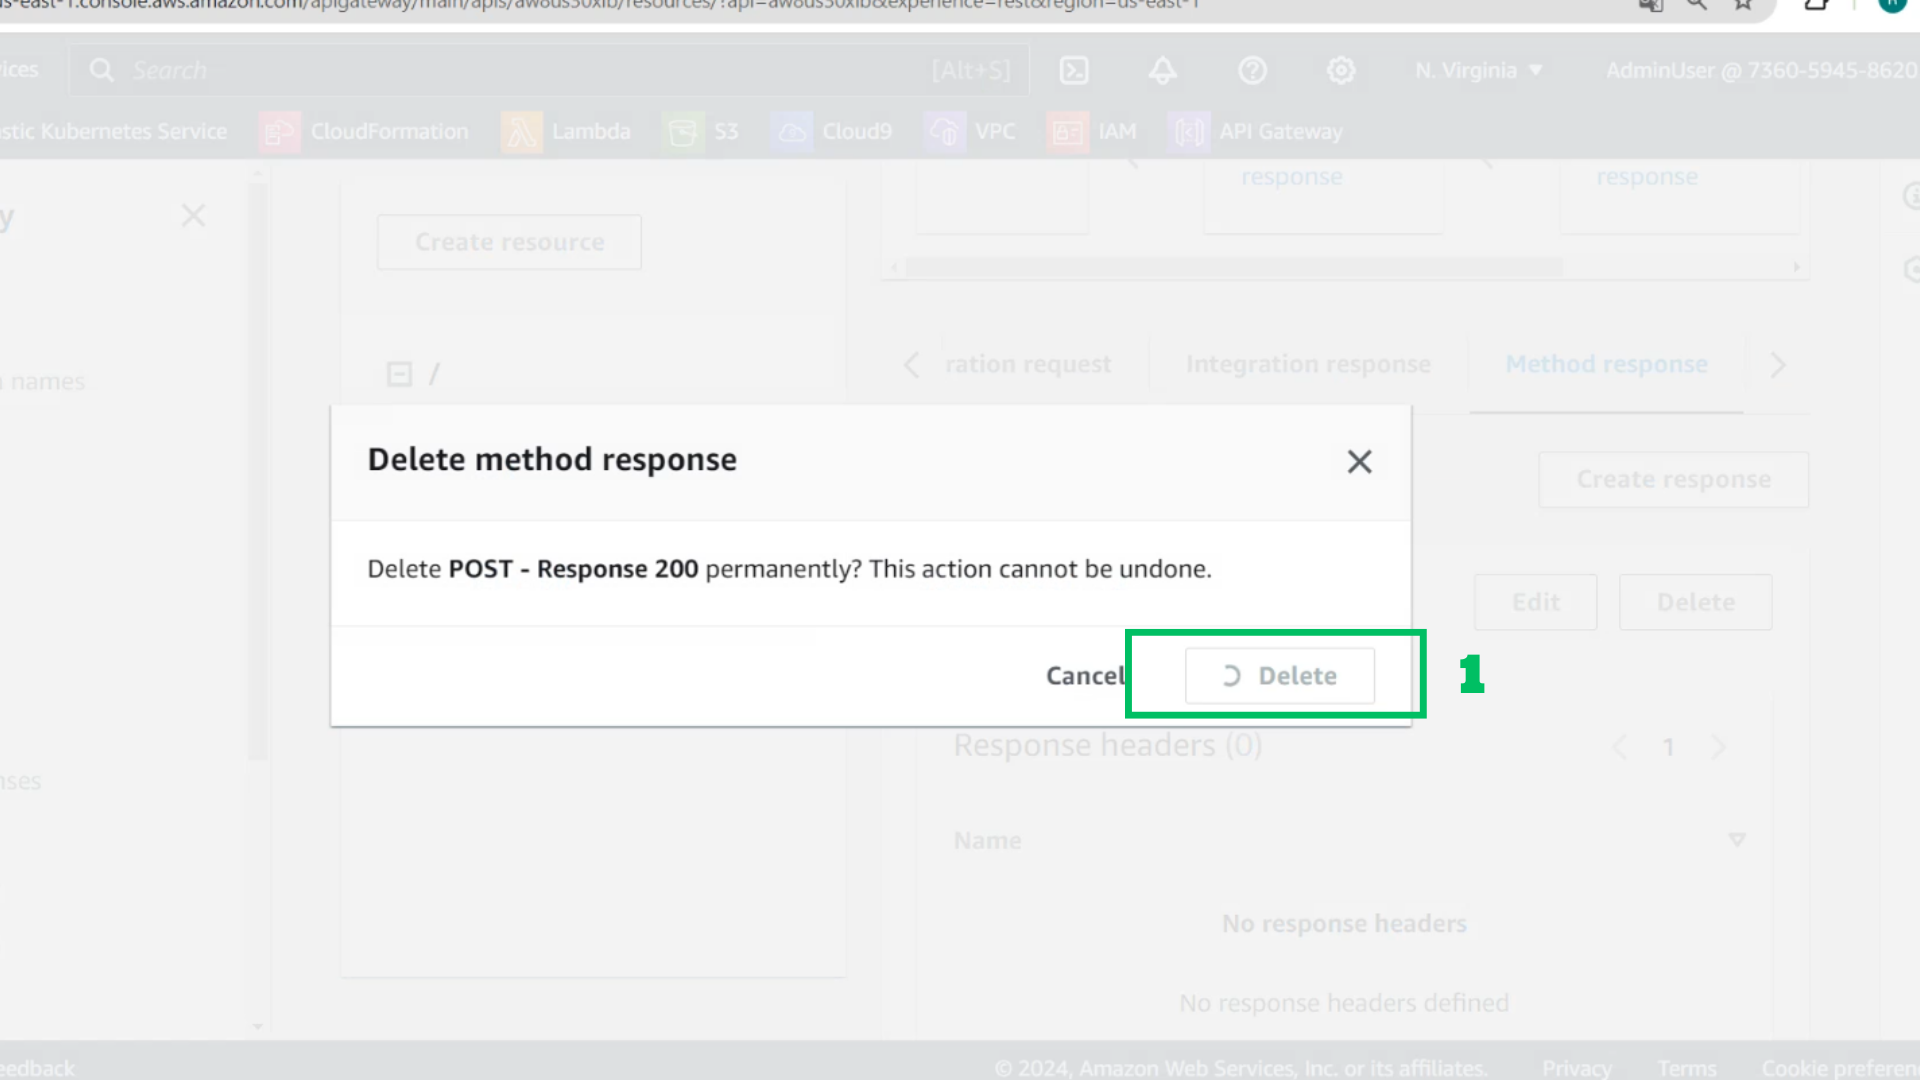Viewport: 1920px width, 1080px height.
Task: Cancel the delete method response dialog
Action: (1086, 676)
